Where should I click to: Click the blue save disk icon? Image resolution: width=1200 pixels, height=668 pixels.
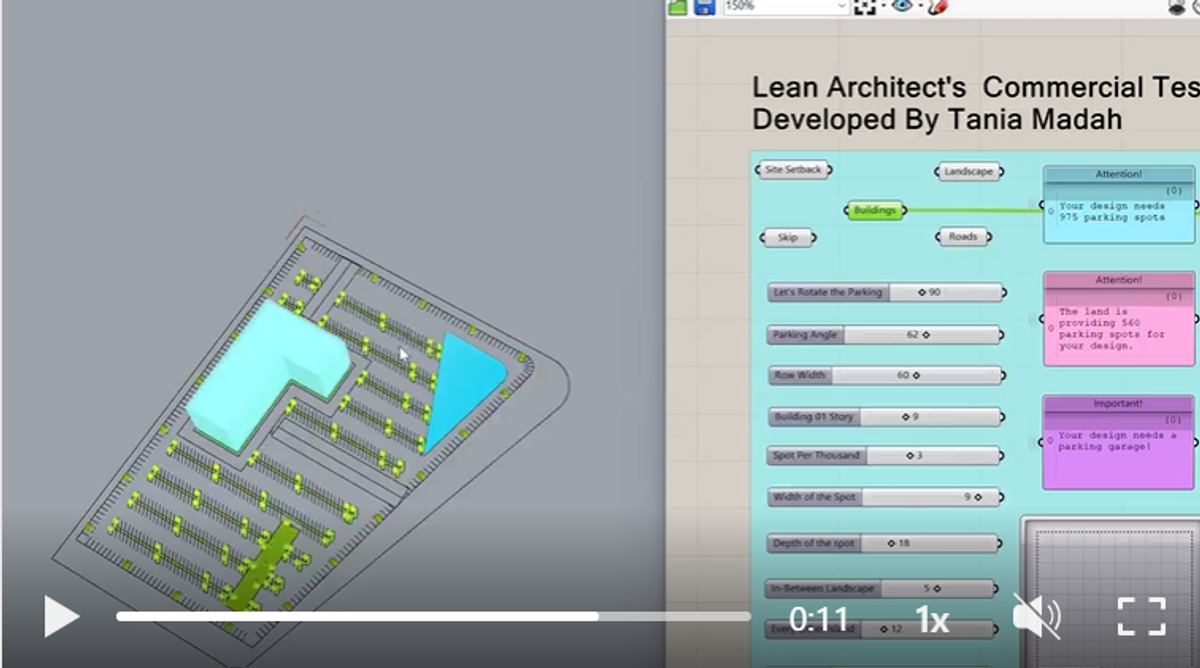[704, 6]
